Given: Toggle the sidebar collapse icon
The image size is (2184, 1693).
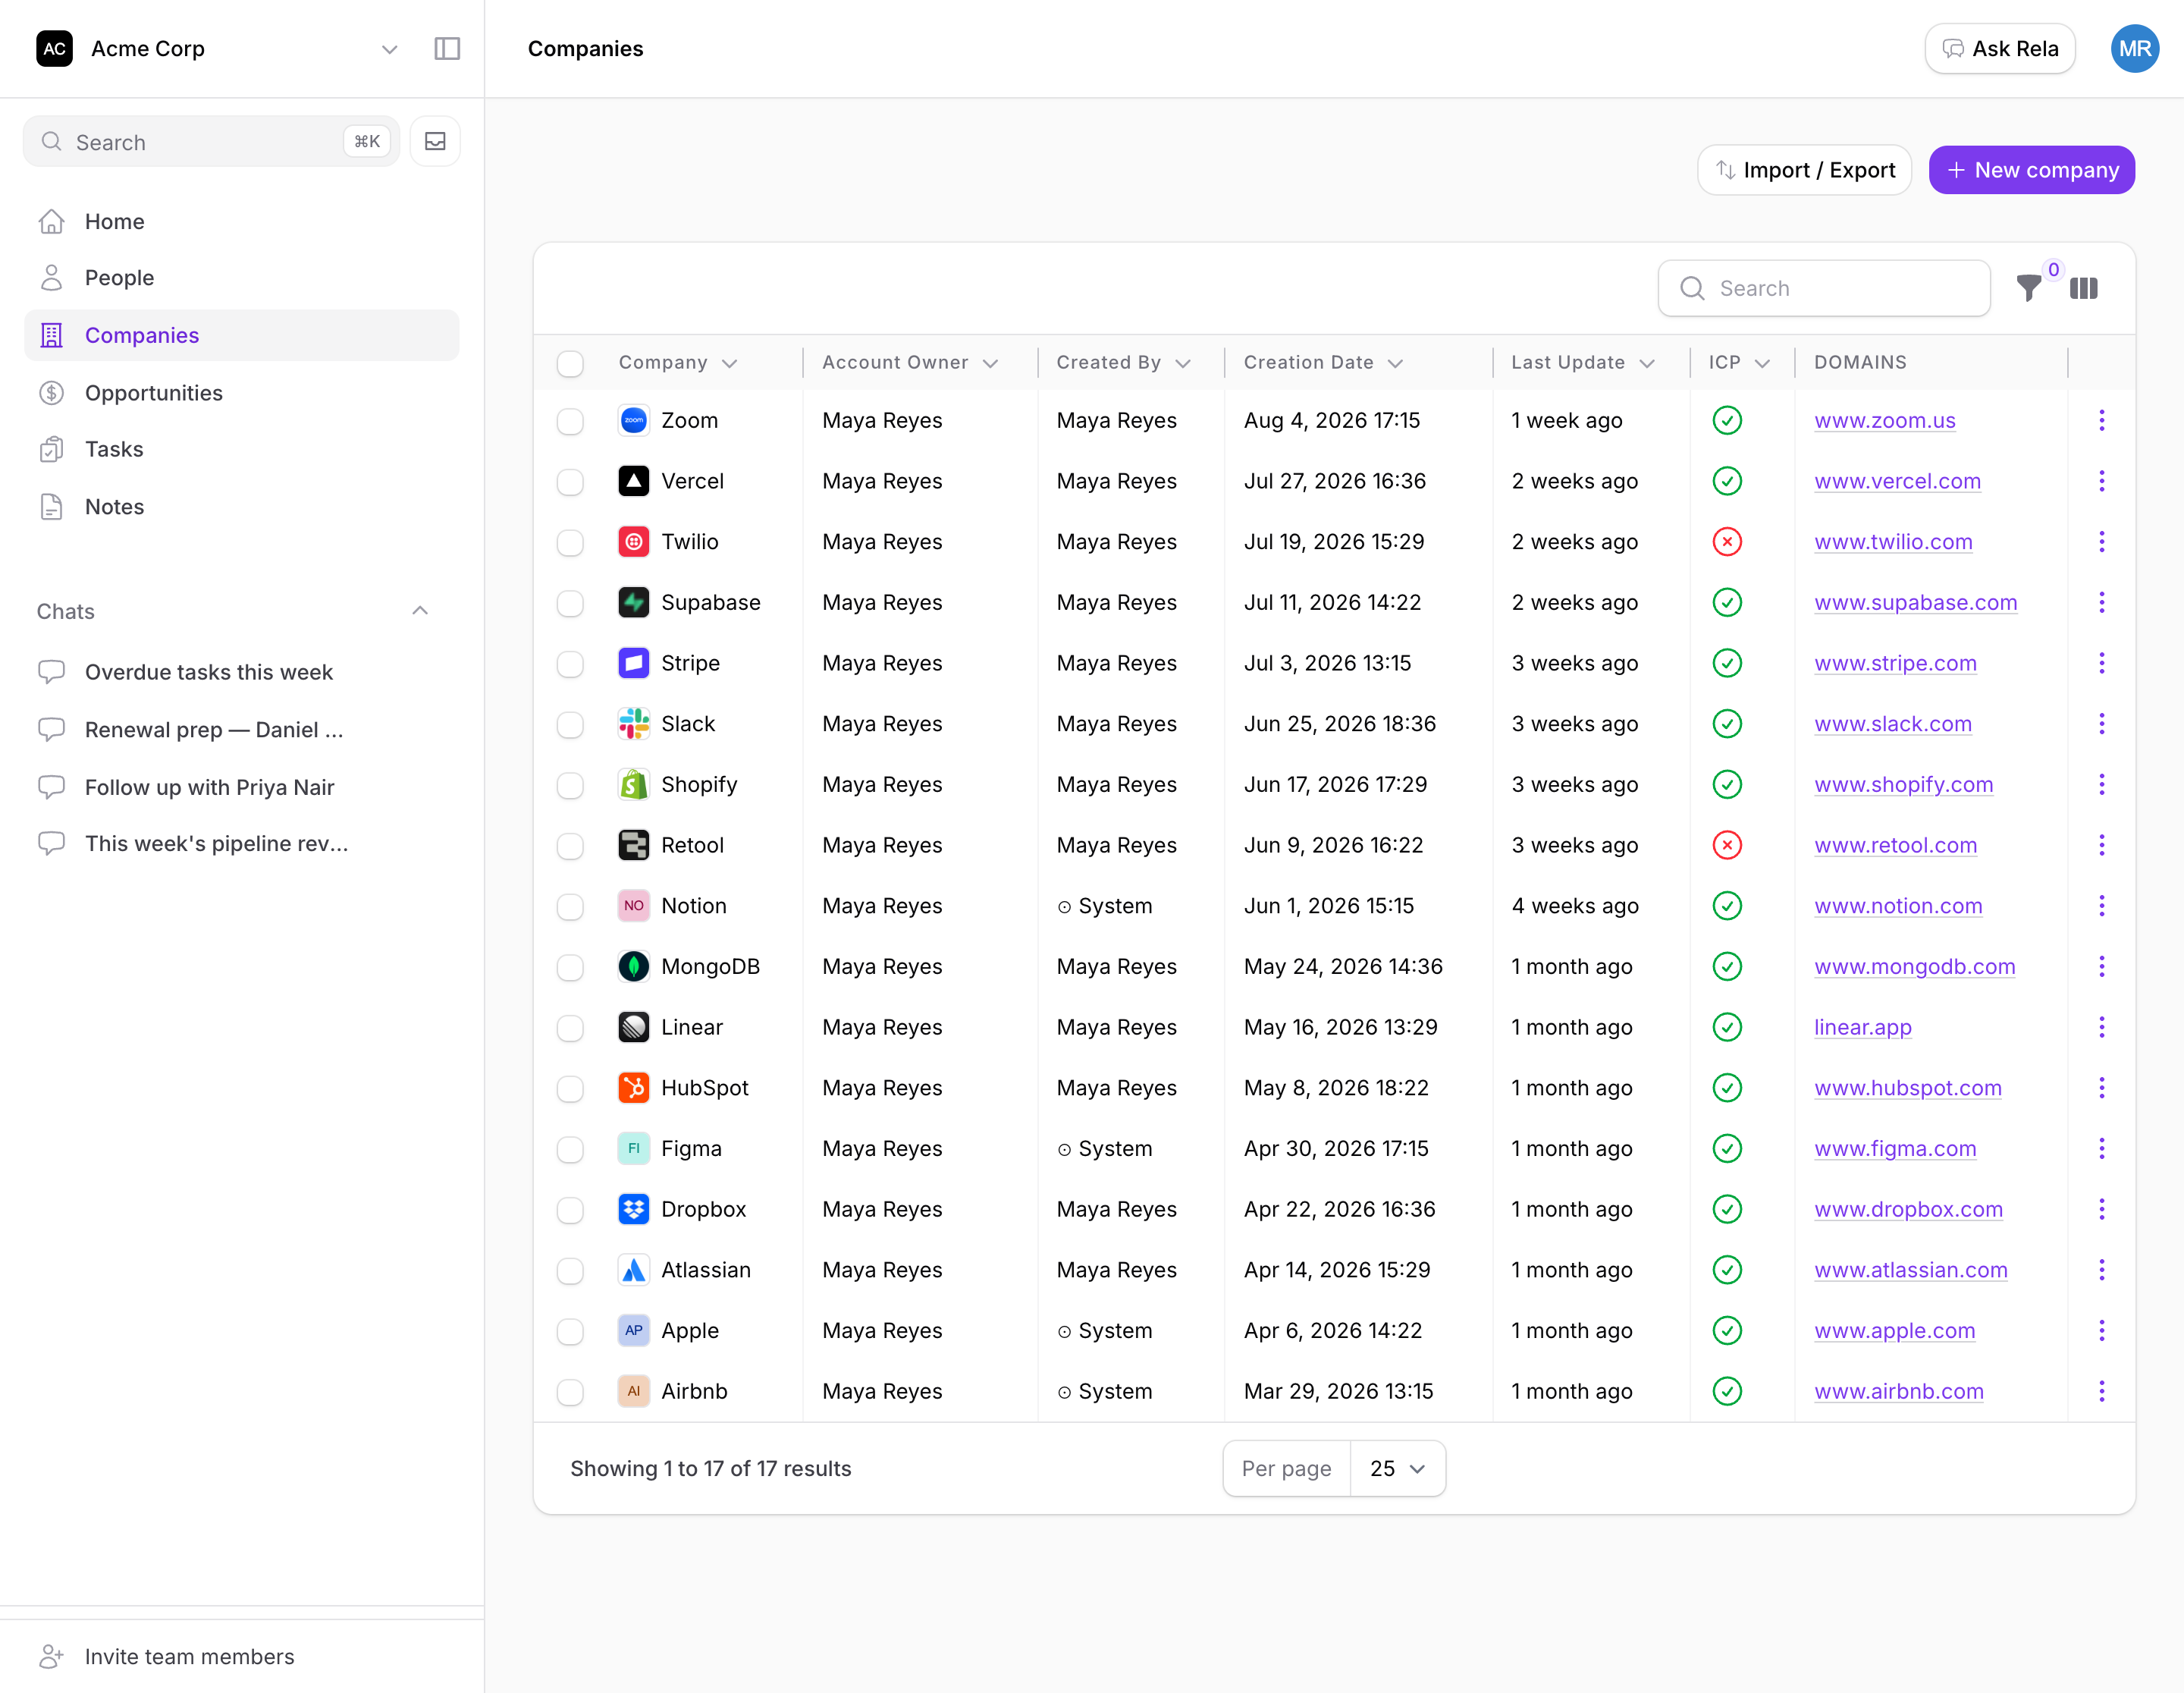Looking at the screenshot, I should [447, 49].
